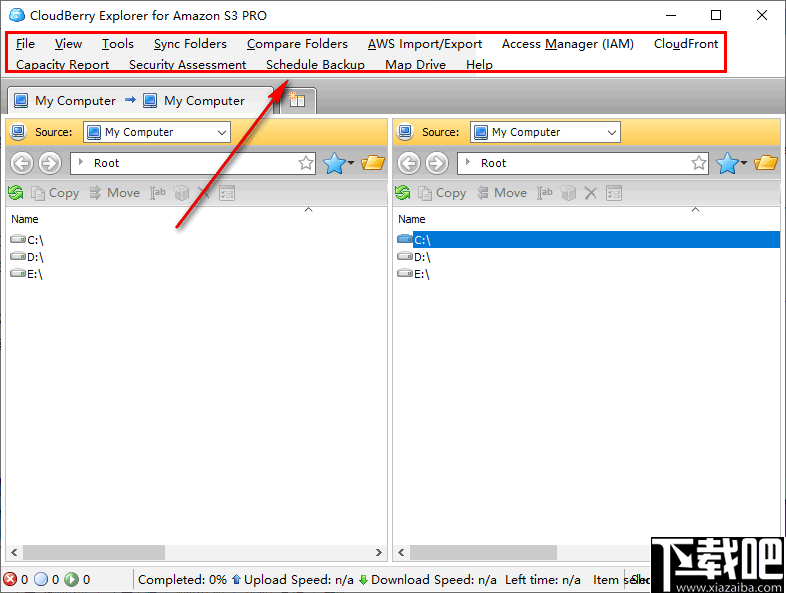786x593 pixels.
Task: Open the View menu
Action: [x=68, y=44]
